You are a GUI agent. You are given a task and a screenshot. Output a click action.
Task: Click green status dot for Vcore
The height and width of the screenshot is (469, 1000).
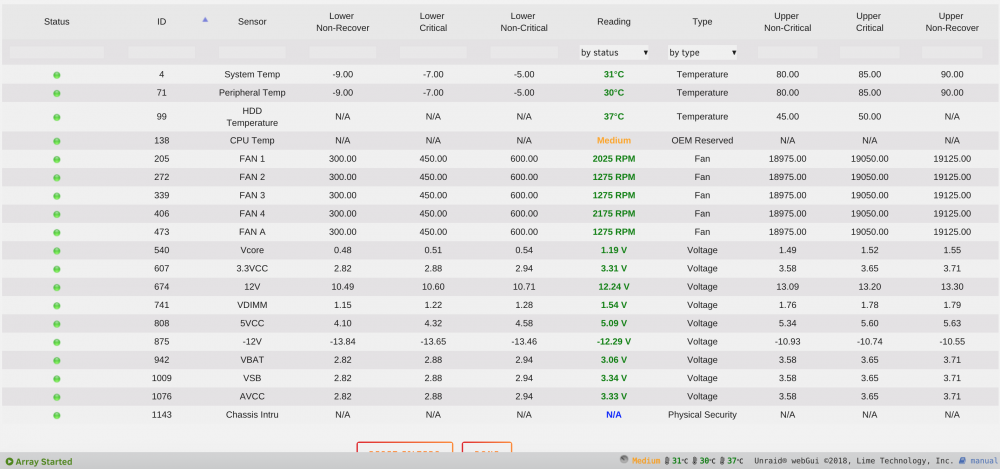coord(57,251)
